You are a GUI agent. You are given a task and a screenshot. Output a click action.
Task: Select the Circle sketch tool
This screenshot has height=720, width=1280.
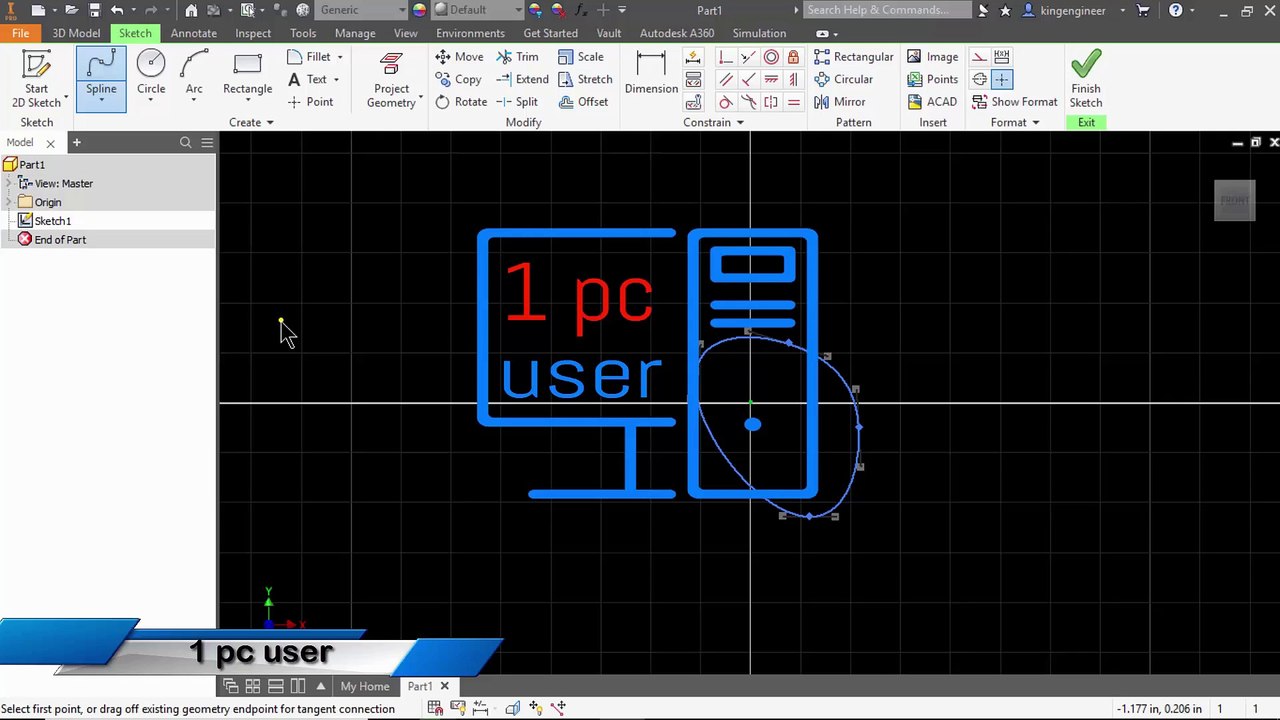(x=151, y=73)
